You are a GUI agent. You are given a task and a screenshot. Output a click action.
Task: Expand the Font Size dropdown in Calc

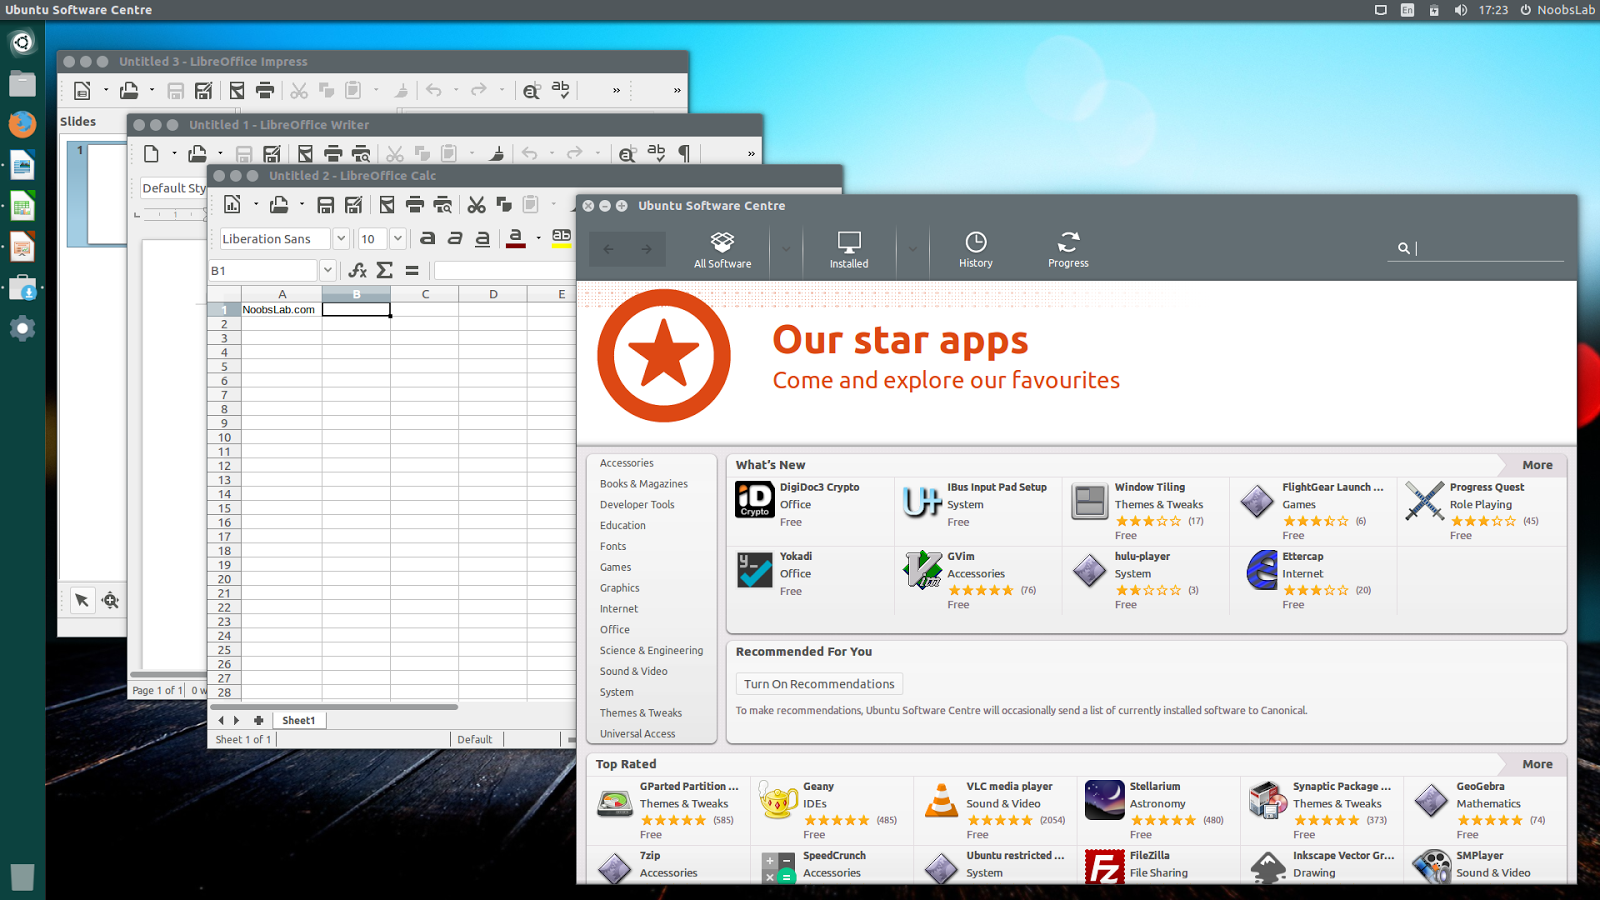[397, 238]
